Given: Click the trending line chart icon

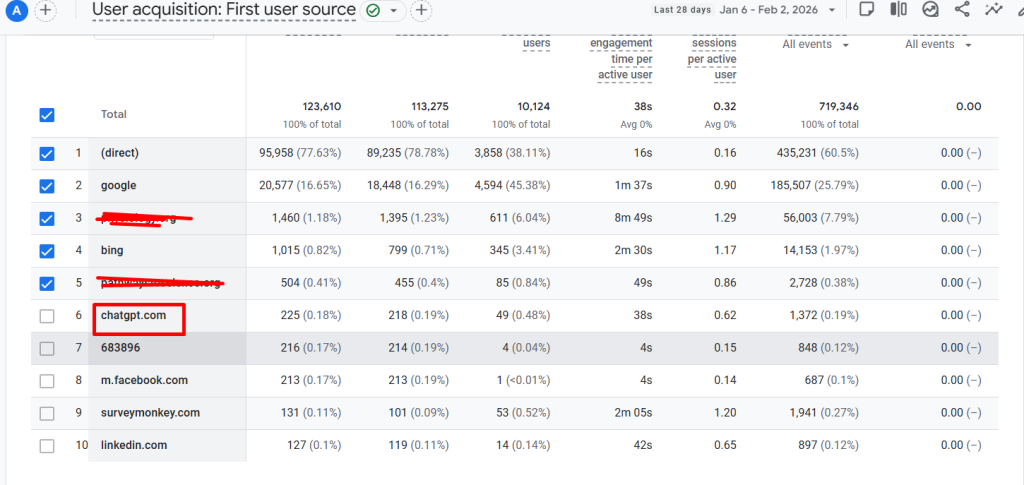Looking at the screenshot, I should 993,10.
